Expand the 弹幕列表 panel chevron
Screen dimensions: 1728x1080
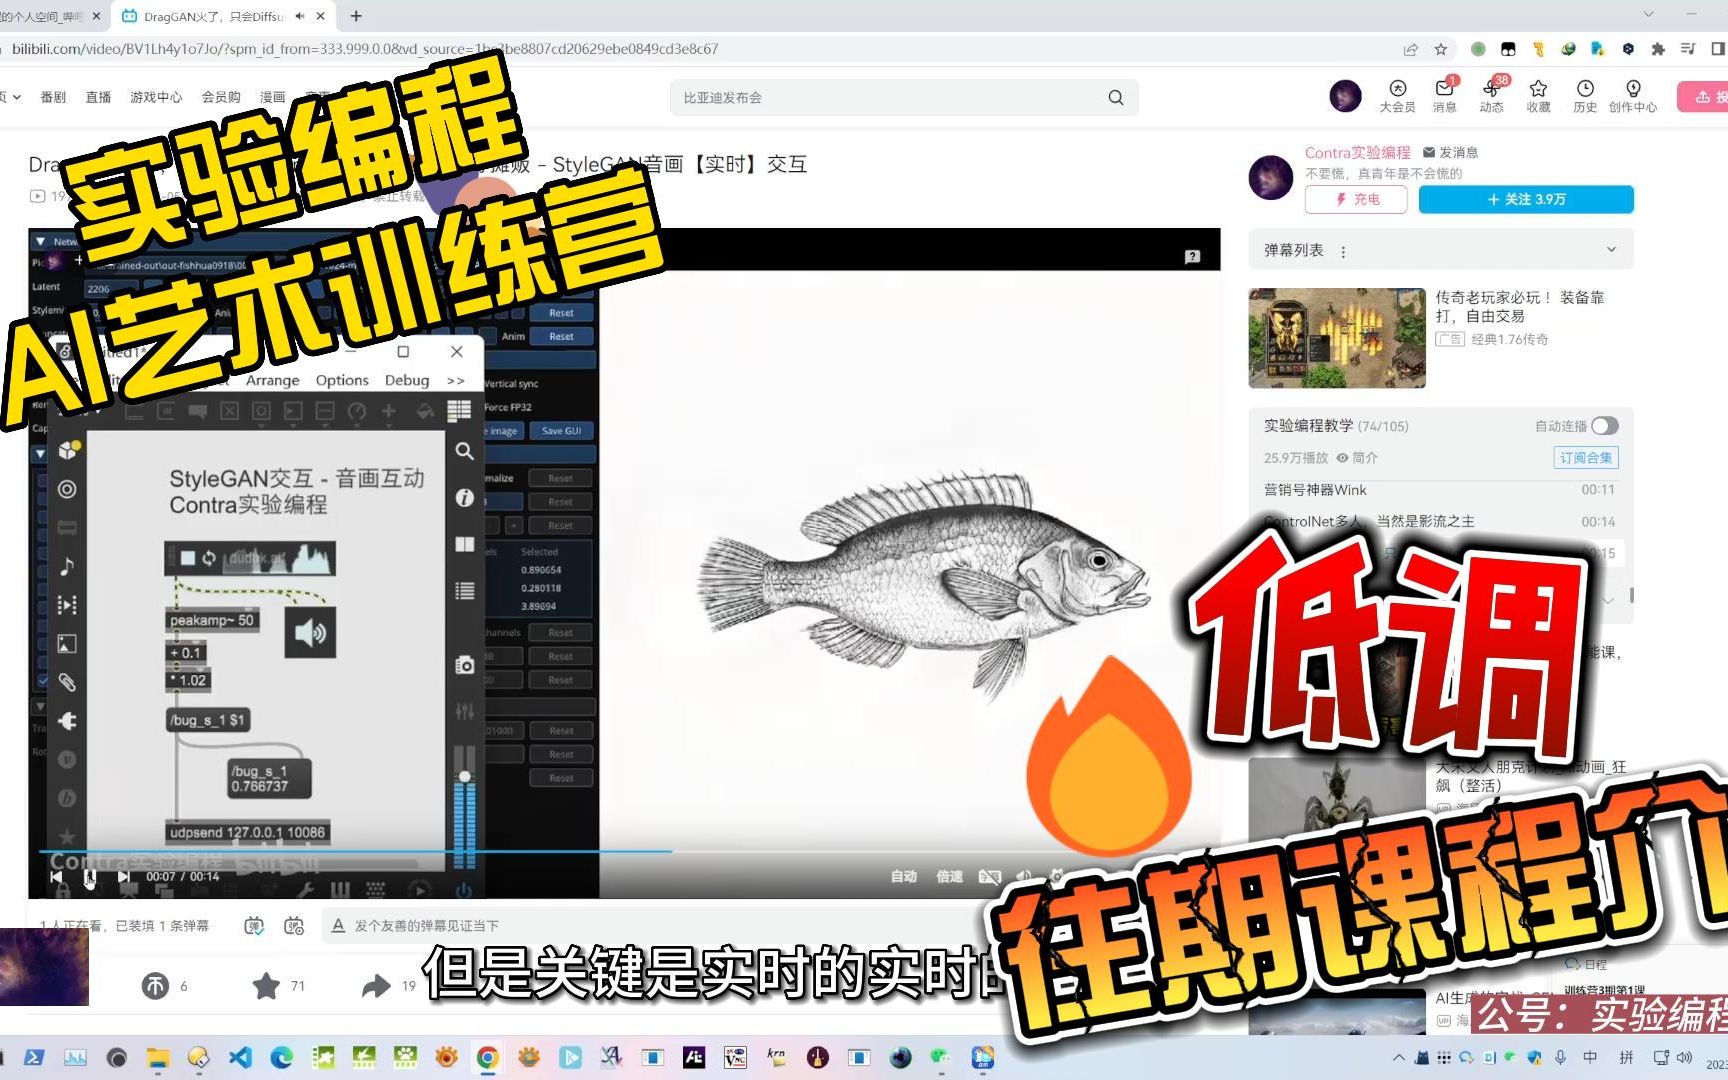point(1611,249)
